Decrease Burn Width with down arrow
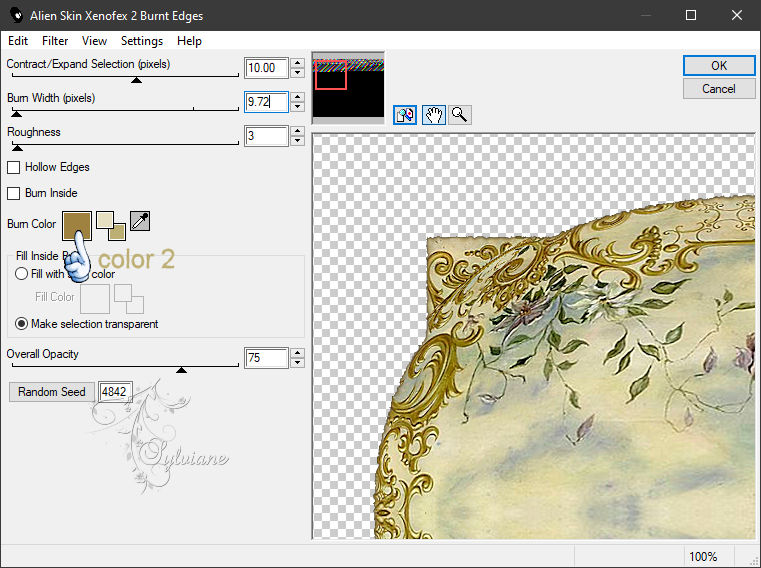The height and width of the screenshot is (568, 761). pyautogui.click(x=298, y=107)
